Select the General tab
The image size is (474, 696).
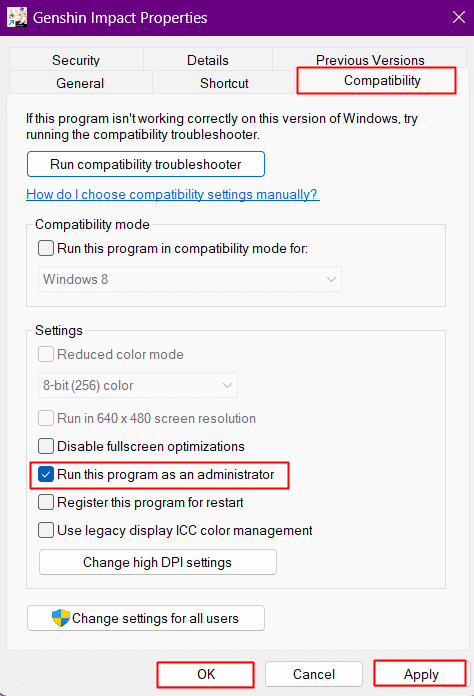click(x=80, y=83)
